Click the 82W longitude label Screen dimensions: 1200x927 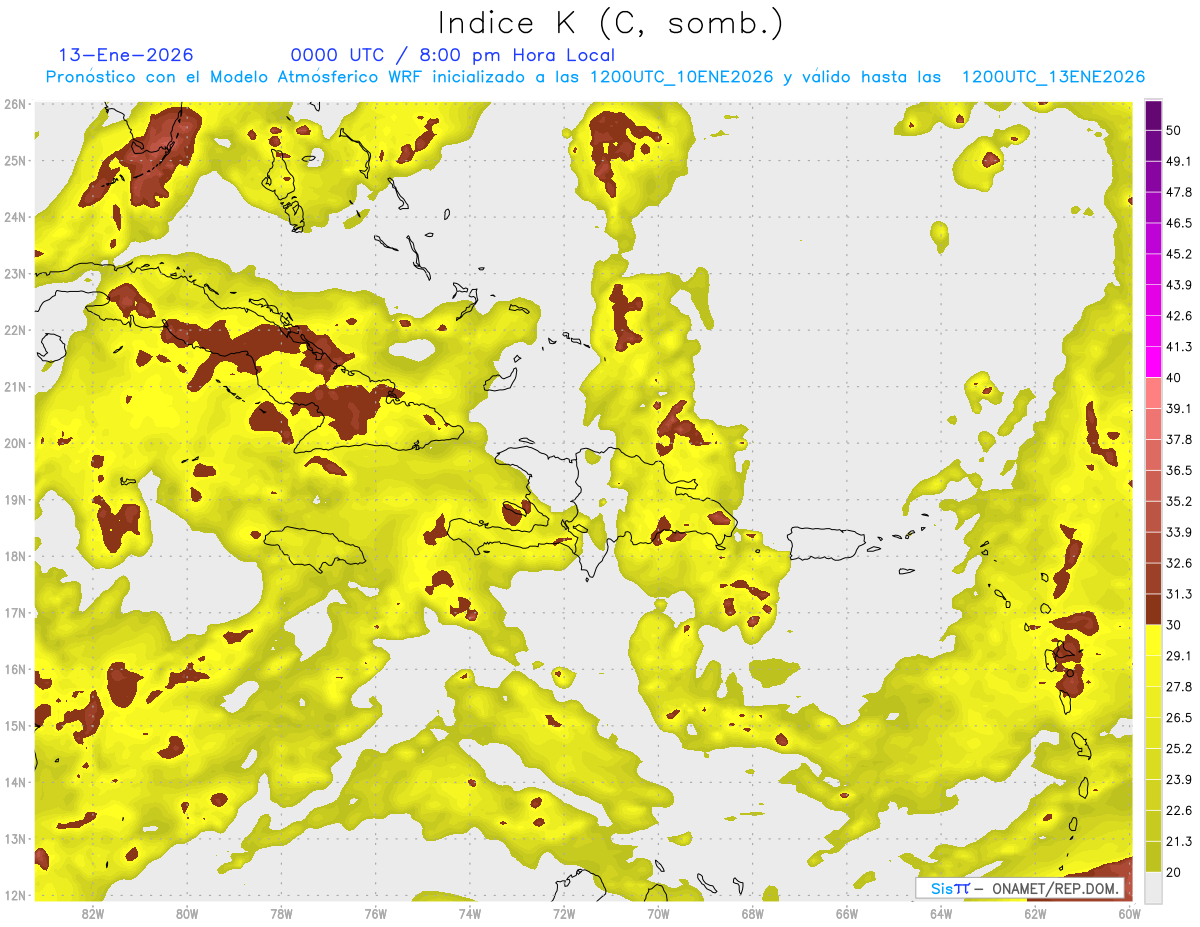(x=92, y=913)
